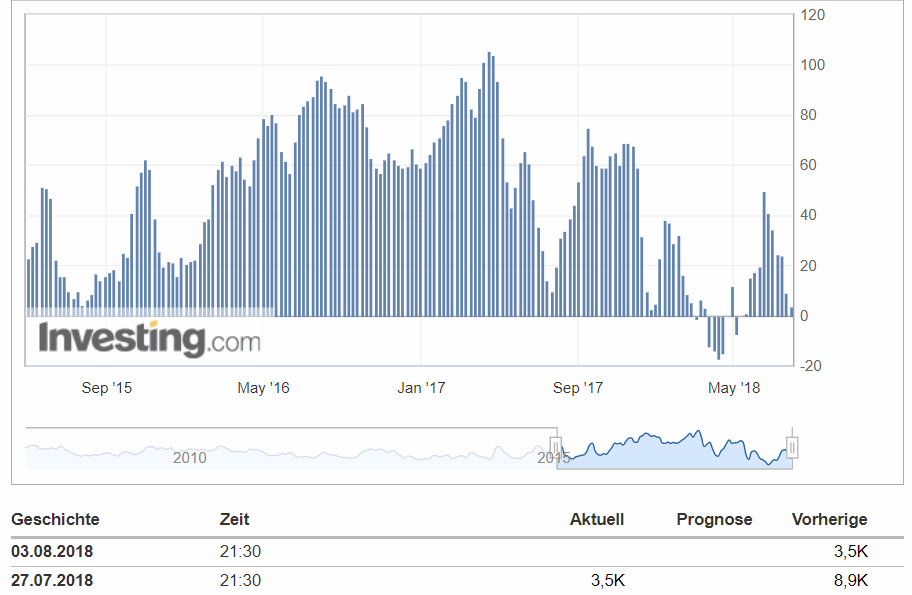Click the May '18 axis label
This screenshot has height=595, width=912.
tap(733, 388)
